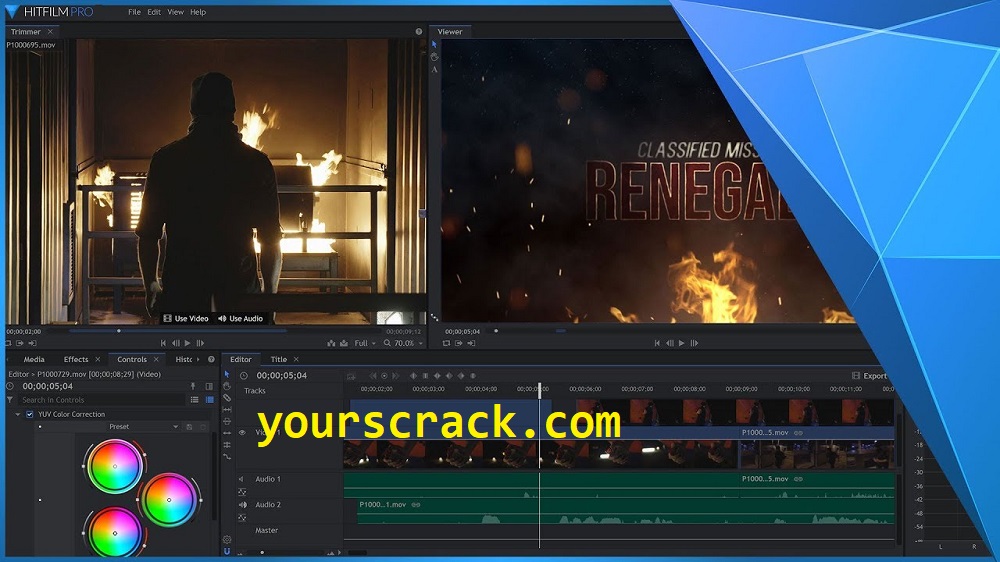Switch to the Title timeline tab
1000x562 pixels.
(x=279, y=359)
